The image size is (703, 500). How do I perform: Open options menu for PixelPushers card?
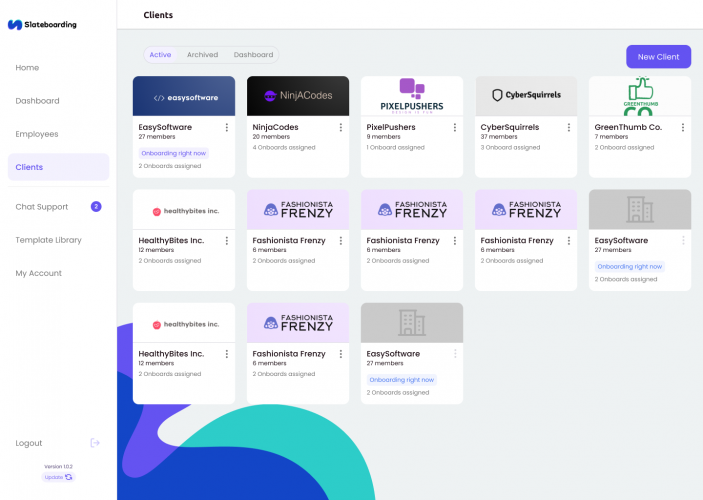(x=455, y=127)
